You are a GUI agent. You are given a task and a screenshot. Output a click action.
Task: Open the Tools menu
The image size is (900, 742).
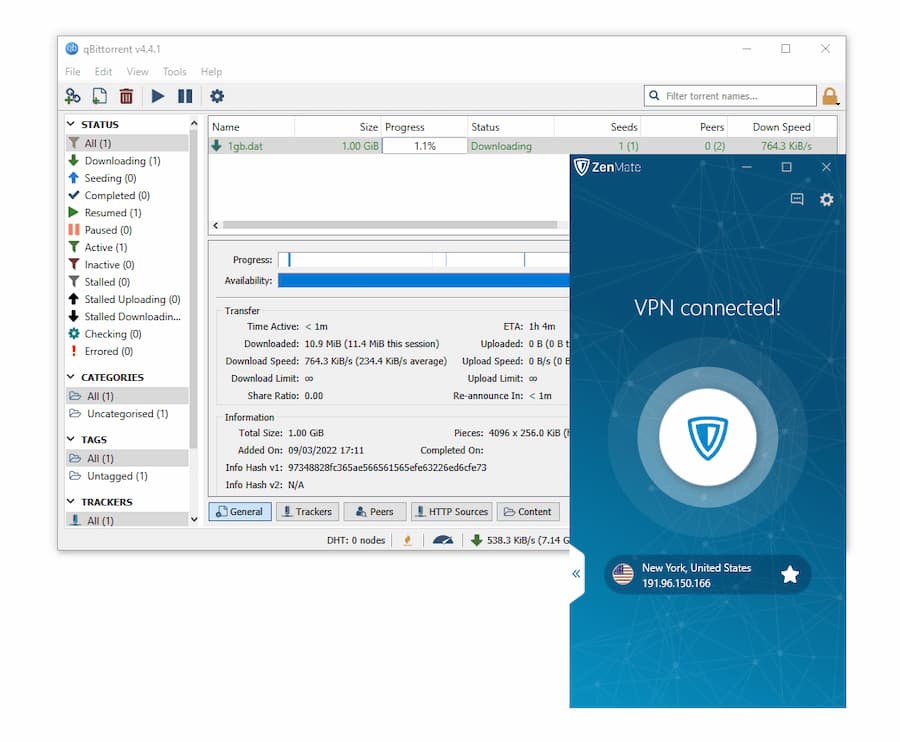pyautogui.click(x=174, y=72)
